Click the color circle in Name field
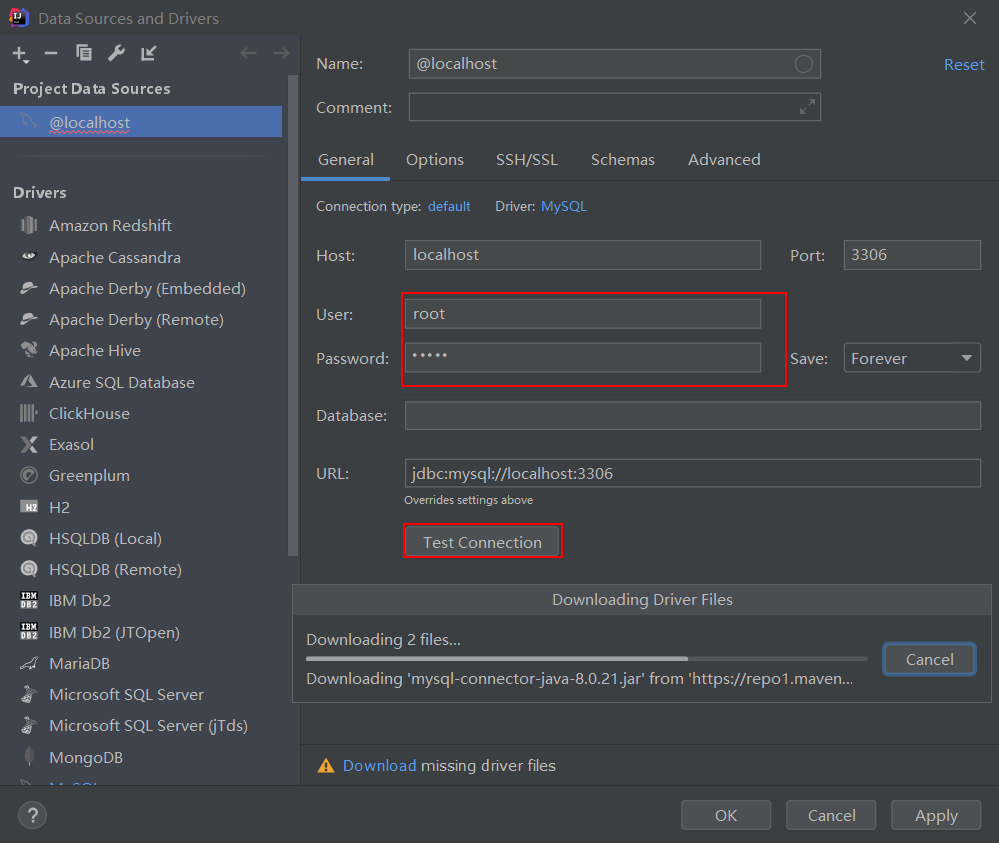999x843 pixels. pos(803,64)
